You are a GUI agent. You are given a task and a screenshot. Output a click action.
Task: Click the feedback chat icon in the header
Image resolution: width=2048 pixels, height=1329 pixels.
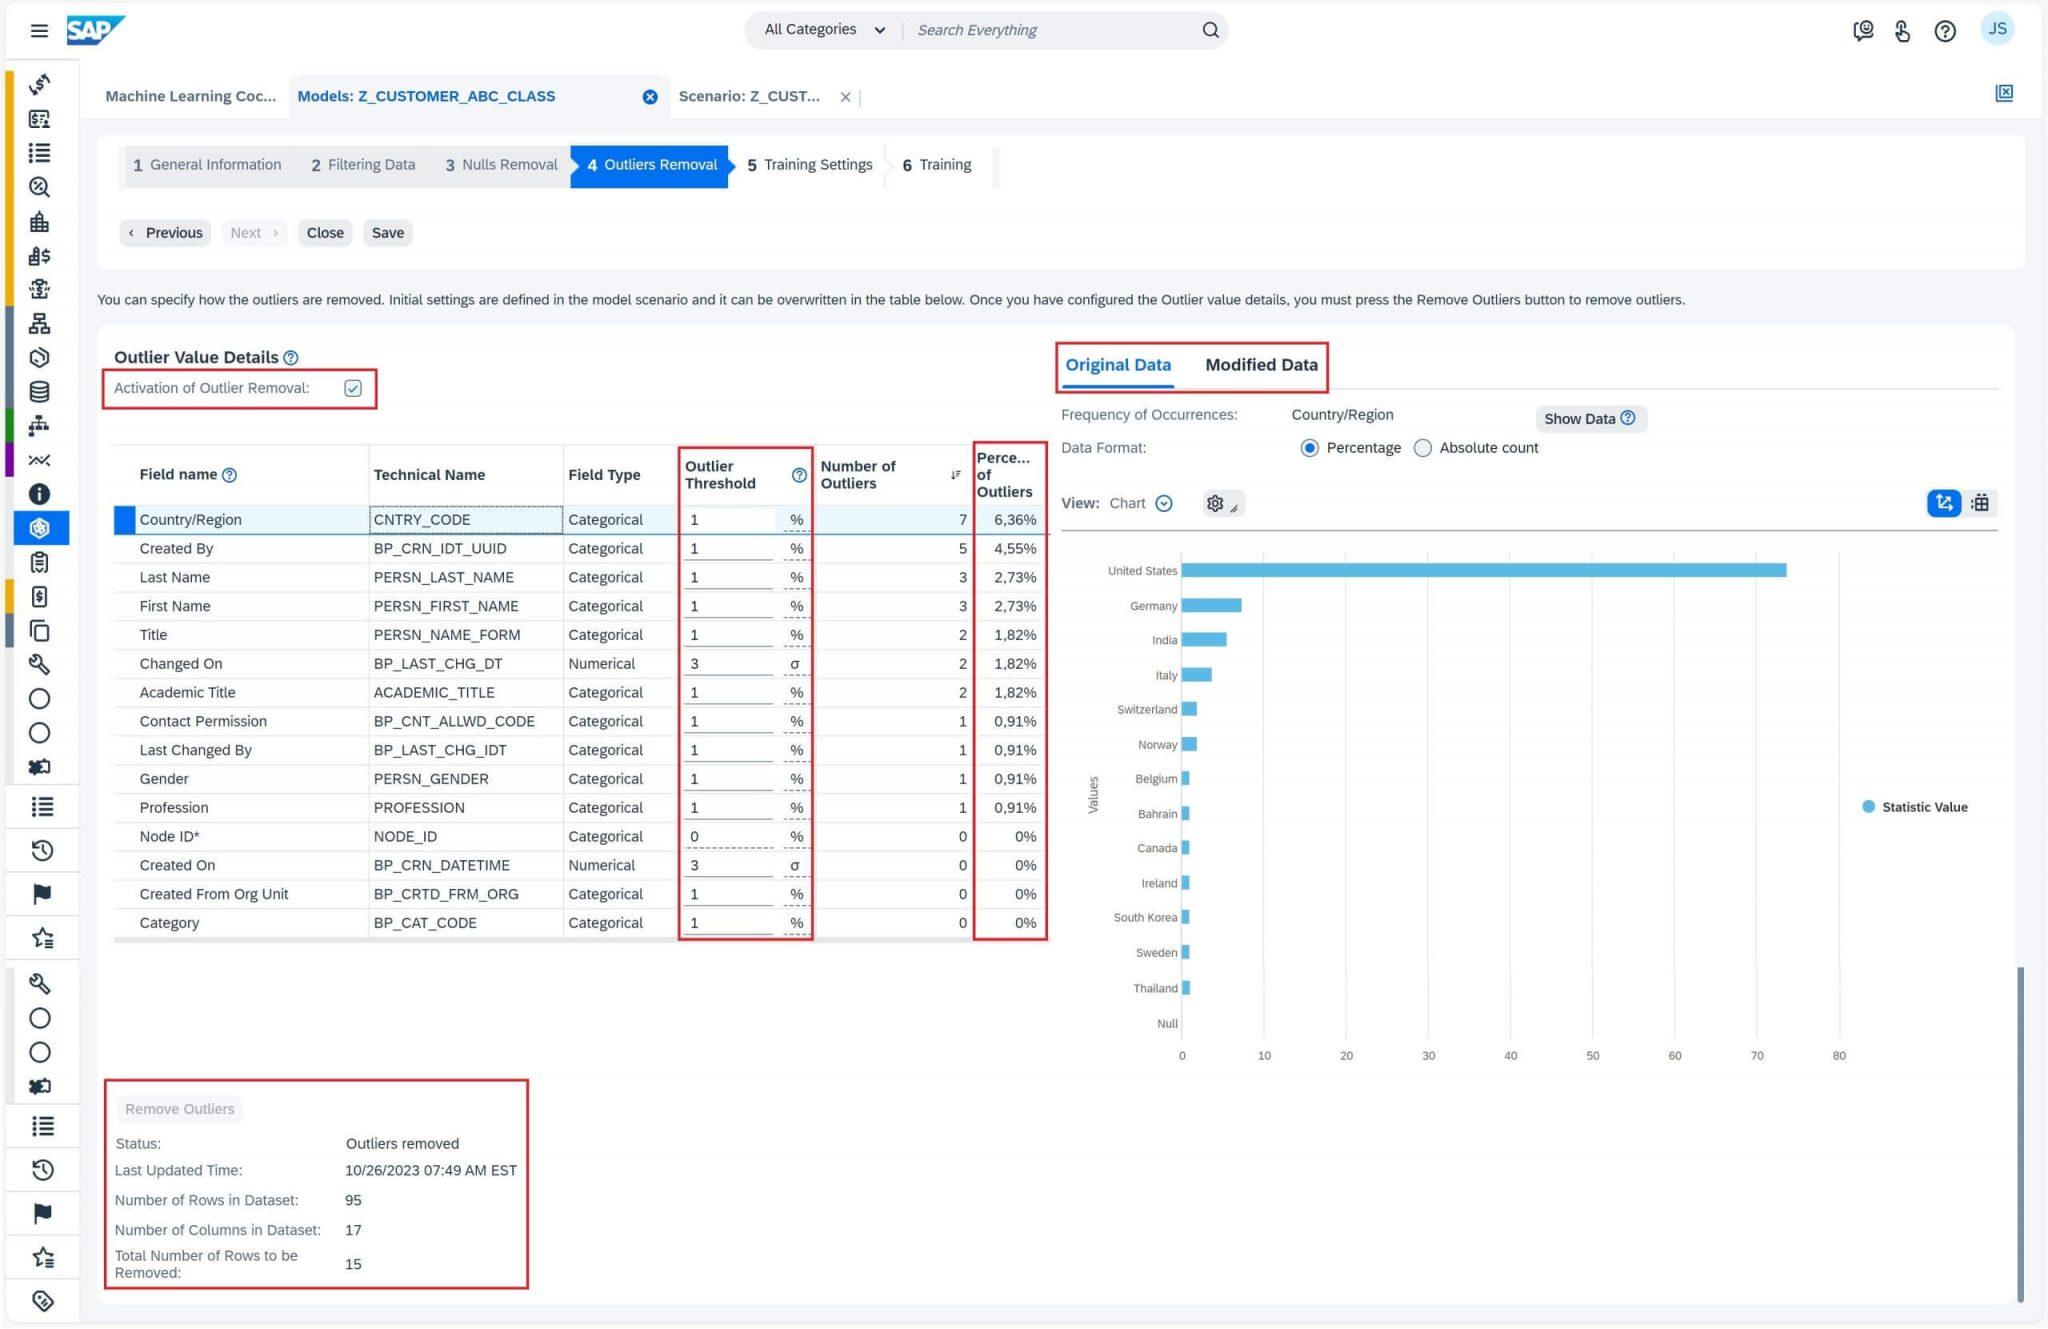pos(1862,30)
